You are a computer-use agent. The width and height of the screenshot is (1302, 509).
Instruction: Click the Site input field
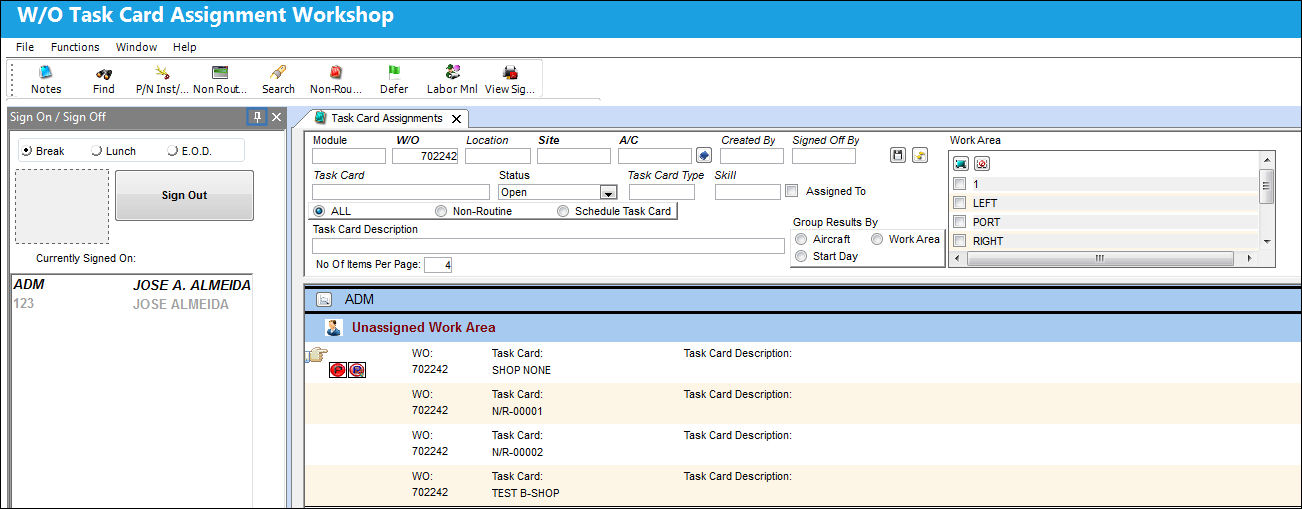[x=574, y=156]
